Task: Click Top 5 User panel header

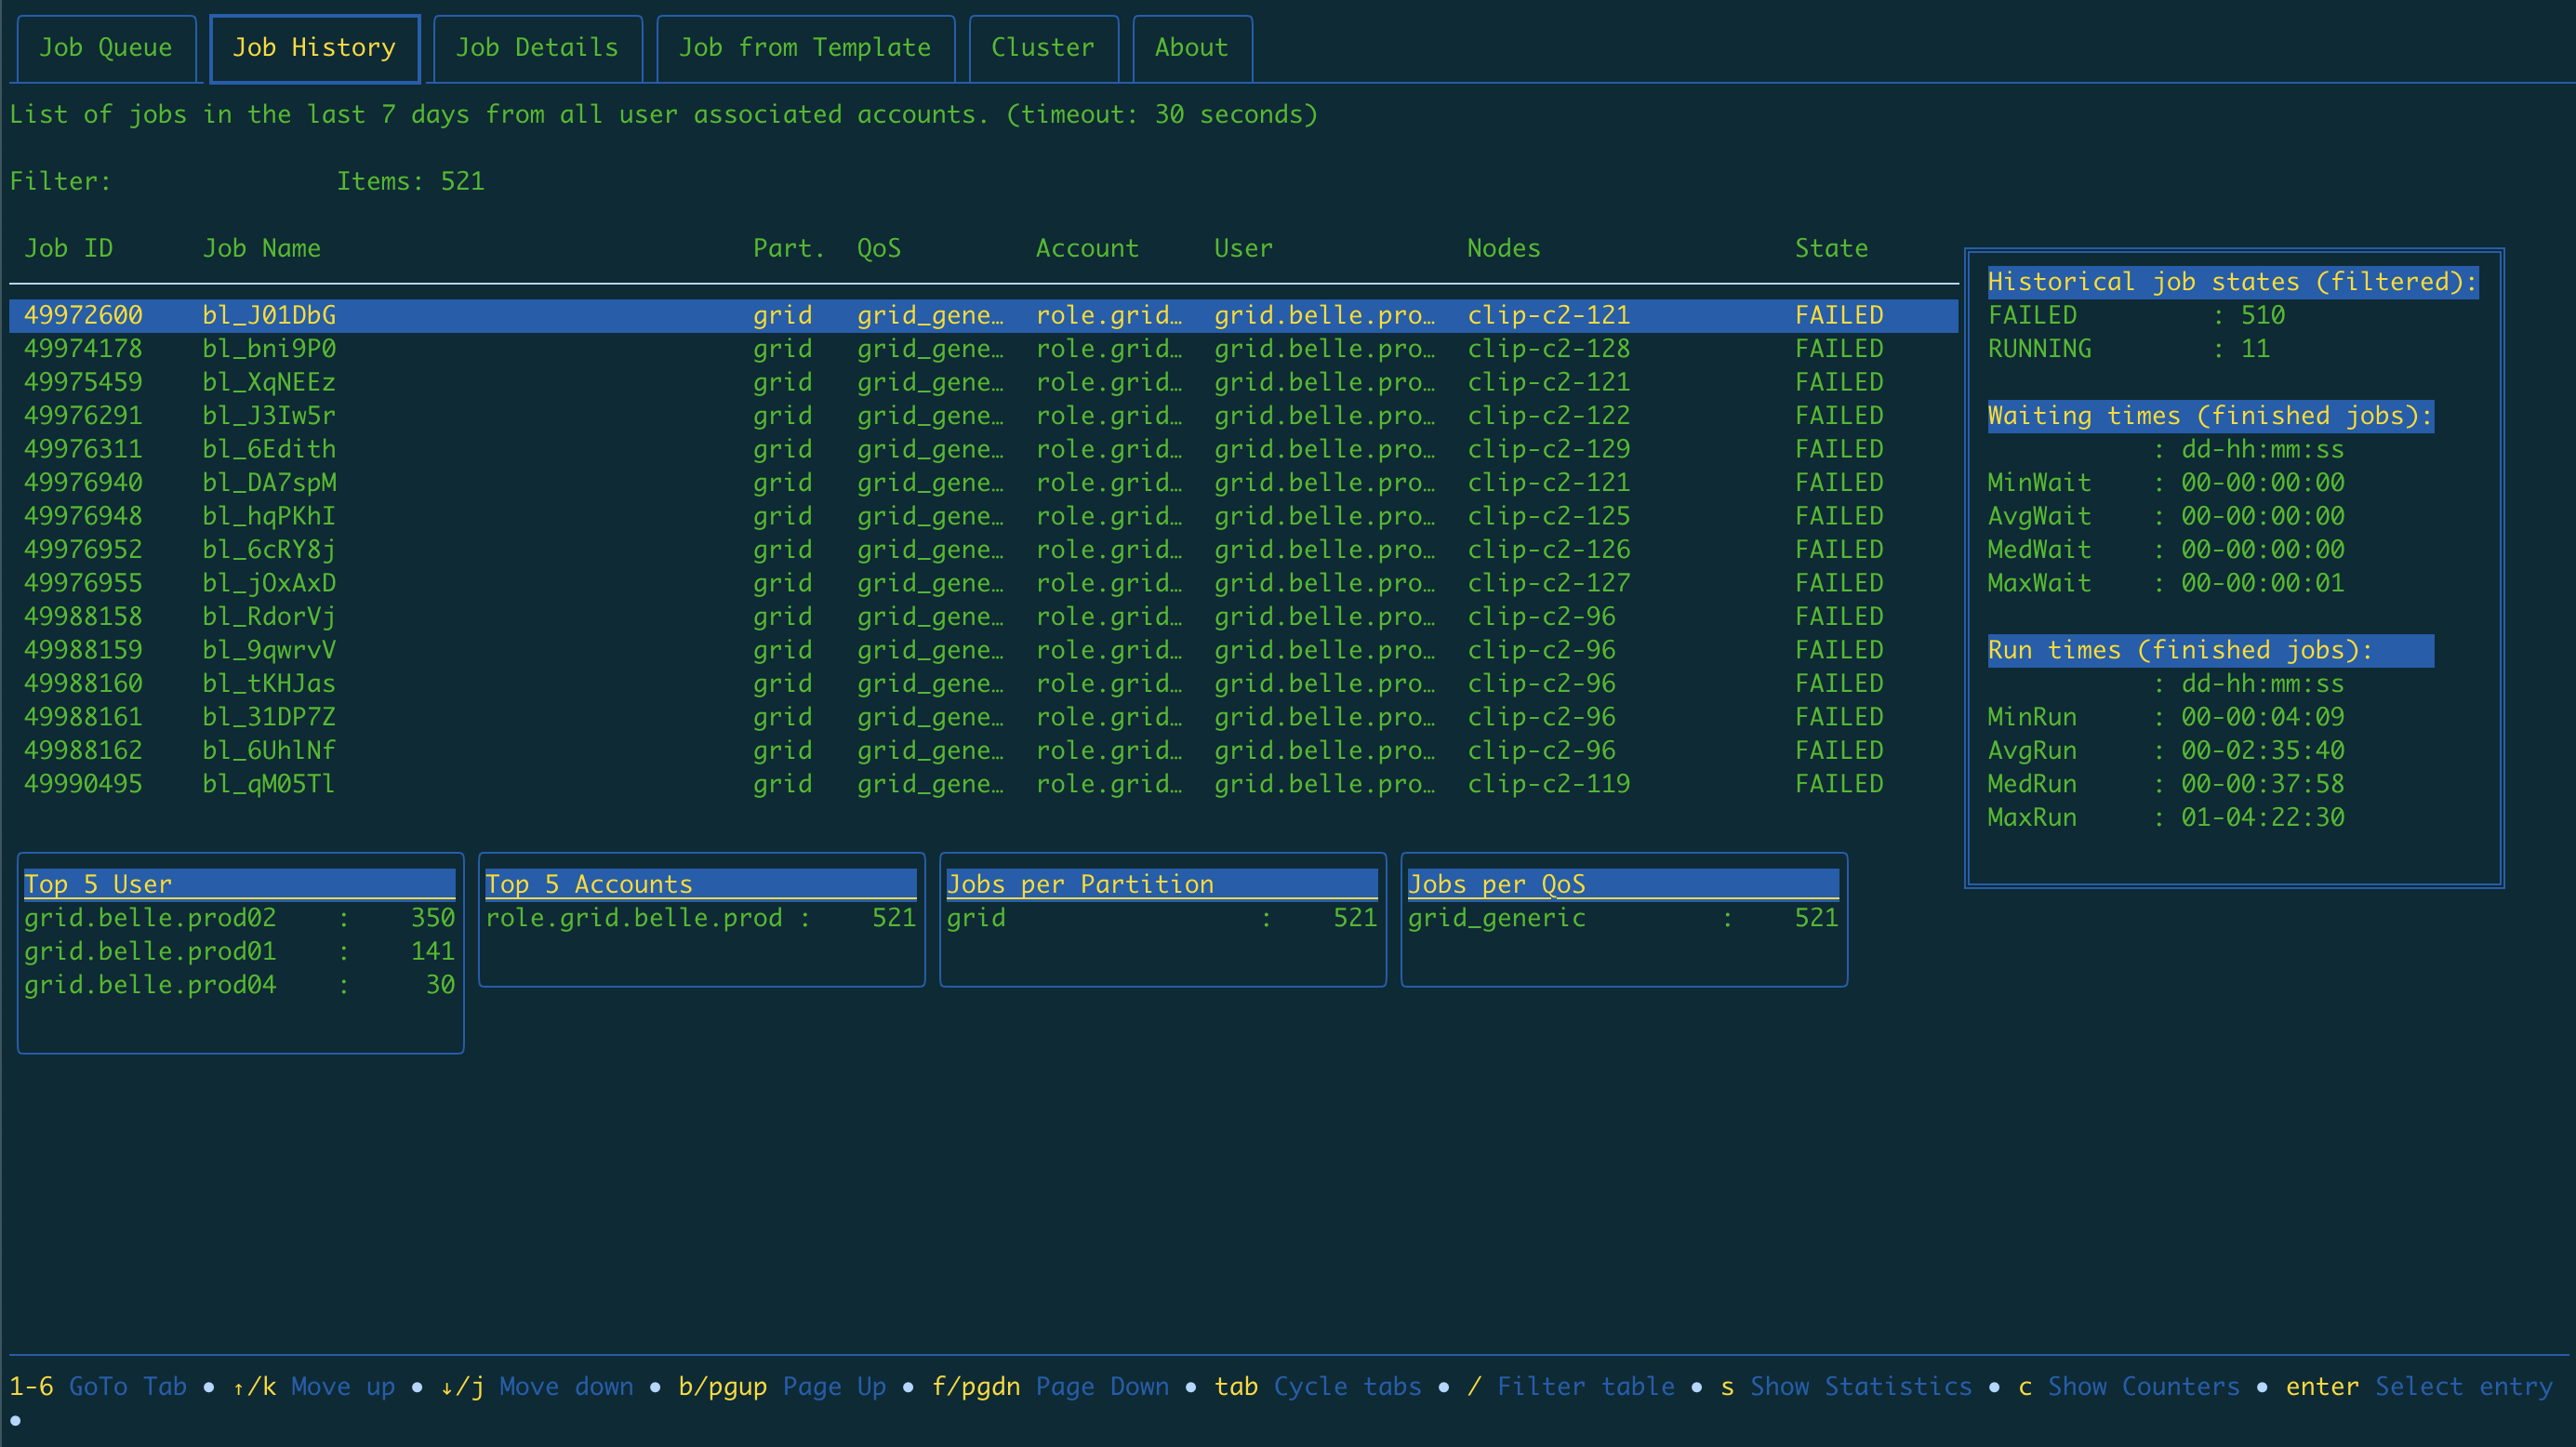Action: point(239,883)
